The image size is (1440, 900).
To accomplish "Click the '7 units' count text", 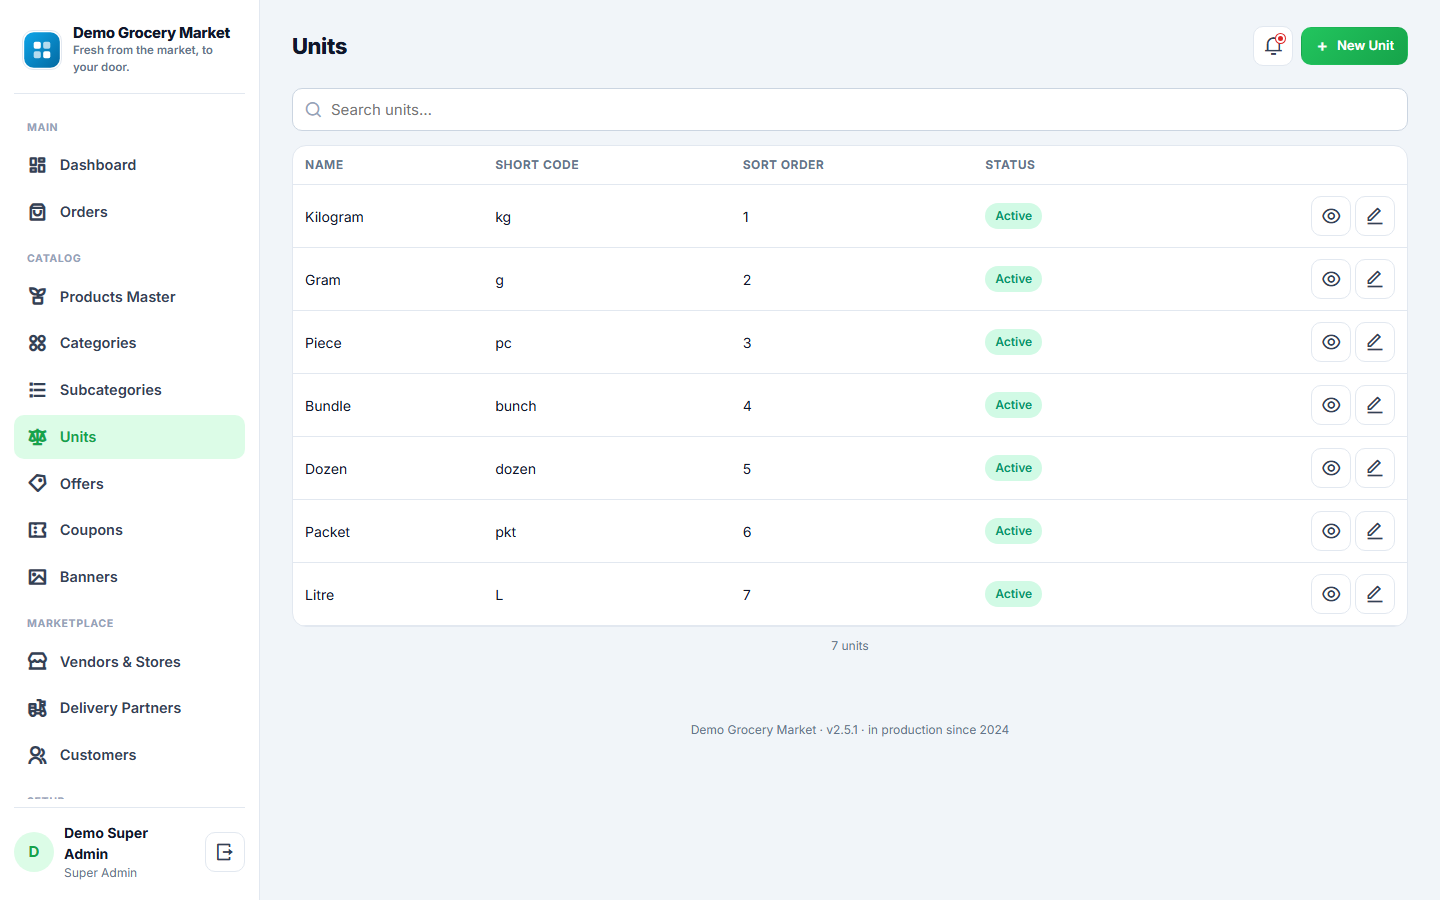I will point(850,646).
